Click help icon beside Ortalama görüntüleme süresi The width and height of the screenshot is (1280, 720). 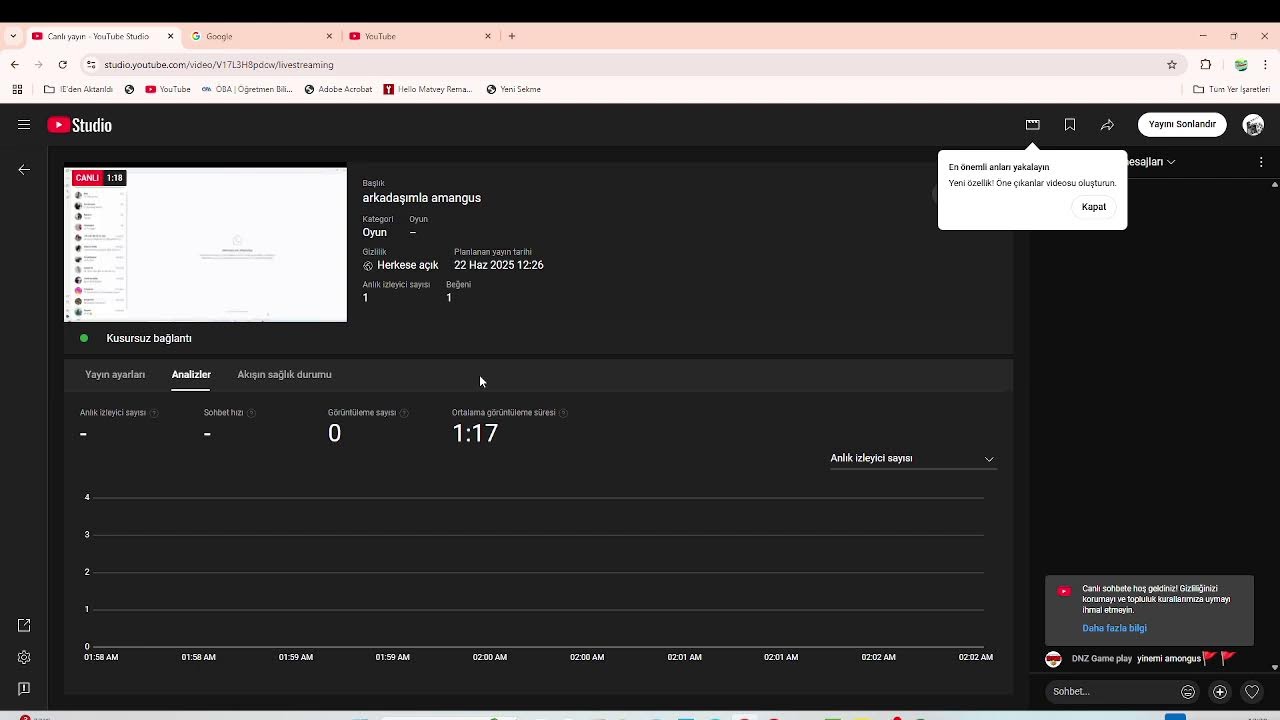click(x=564, y=413)
